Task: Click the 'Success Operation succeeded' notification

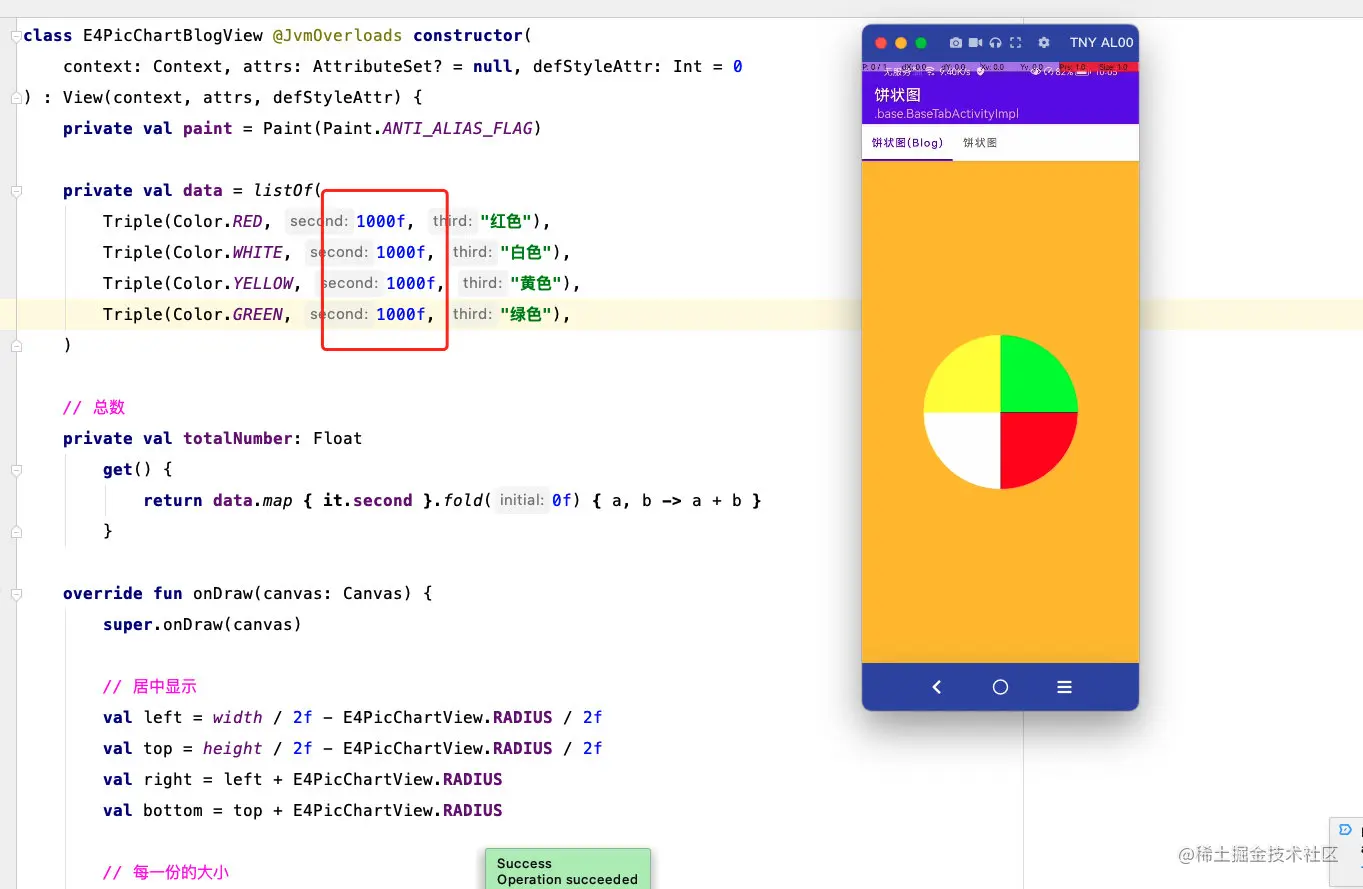Action: click(x=567, y=869)
